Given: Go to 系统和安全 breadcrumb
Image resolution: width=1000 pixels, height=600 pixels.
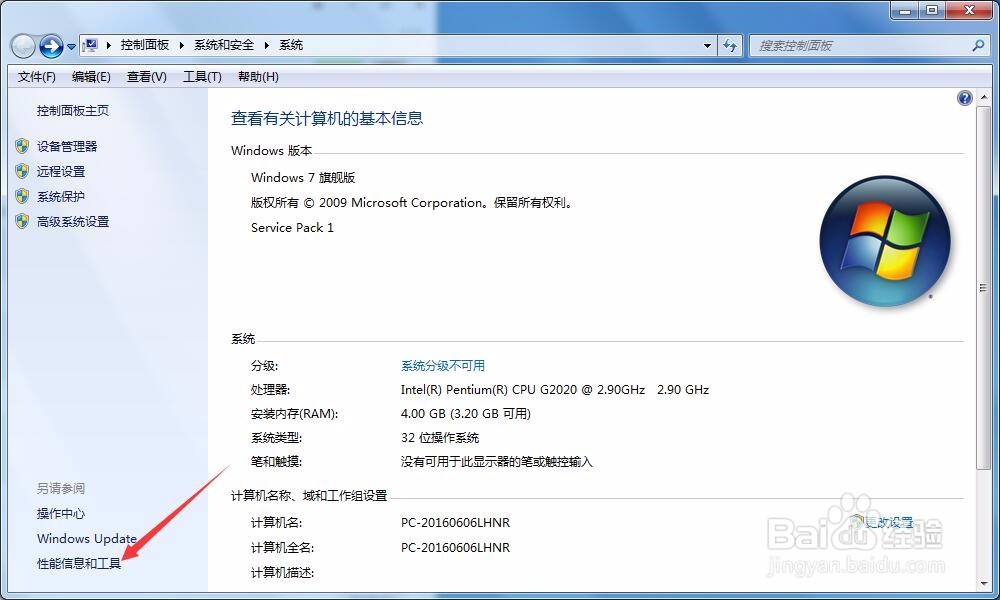Looking at the screenshot, I should tap(224, 45).
